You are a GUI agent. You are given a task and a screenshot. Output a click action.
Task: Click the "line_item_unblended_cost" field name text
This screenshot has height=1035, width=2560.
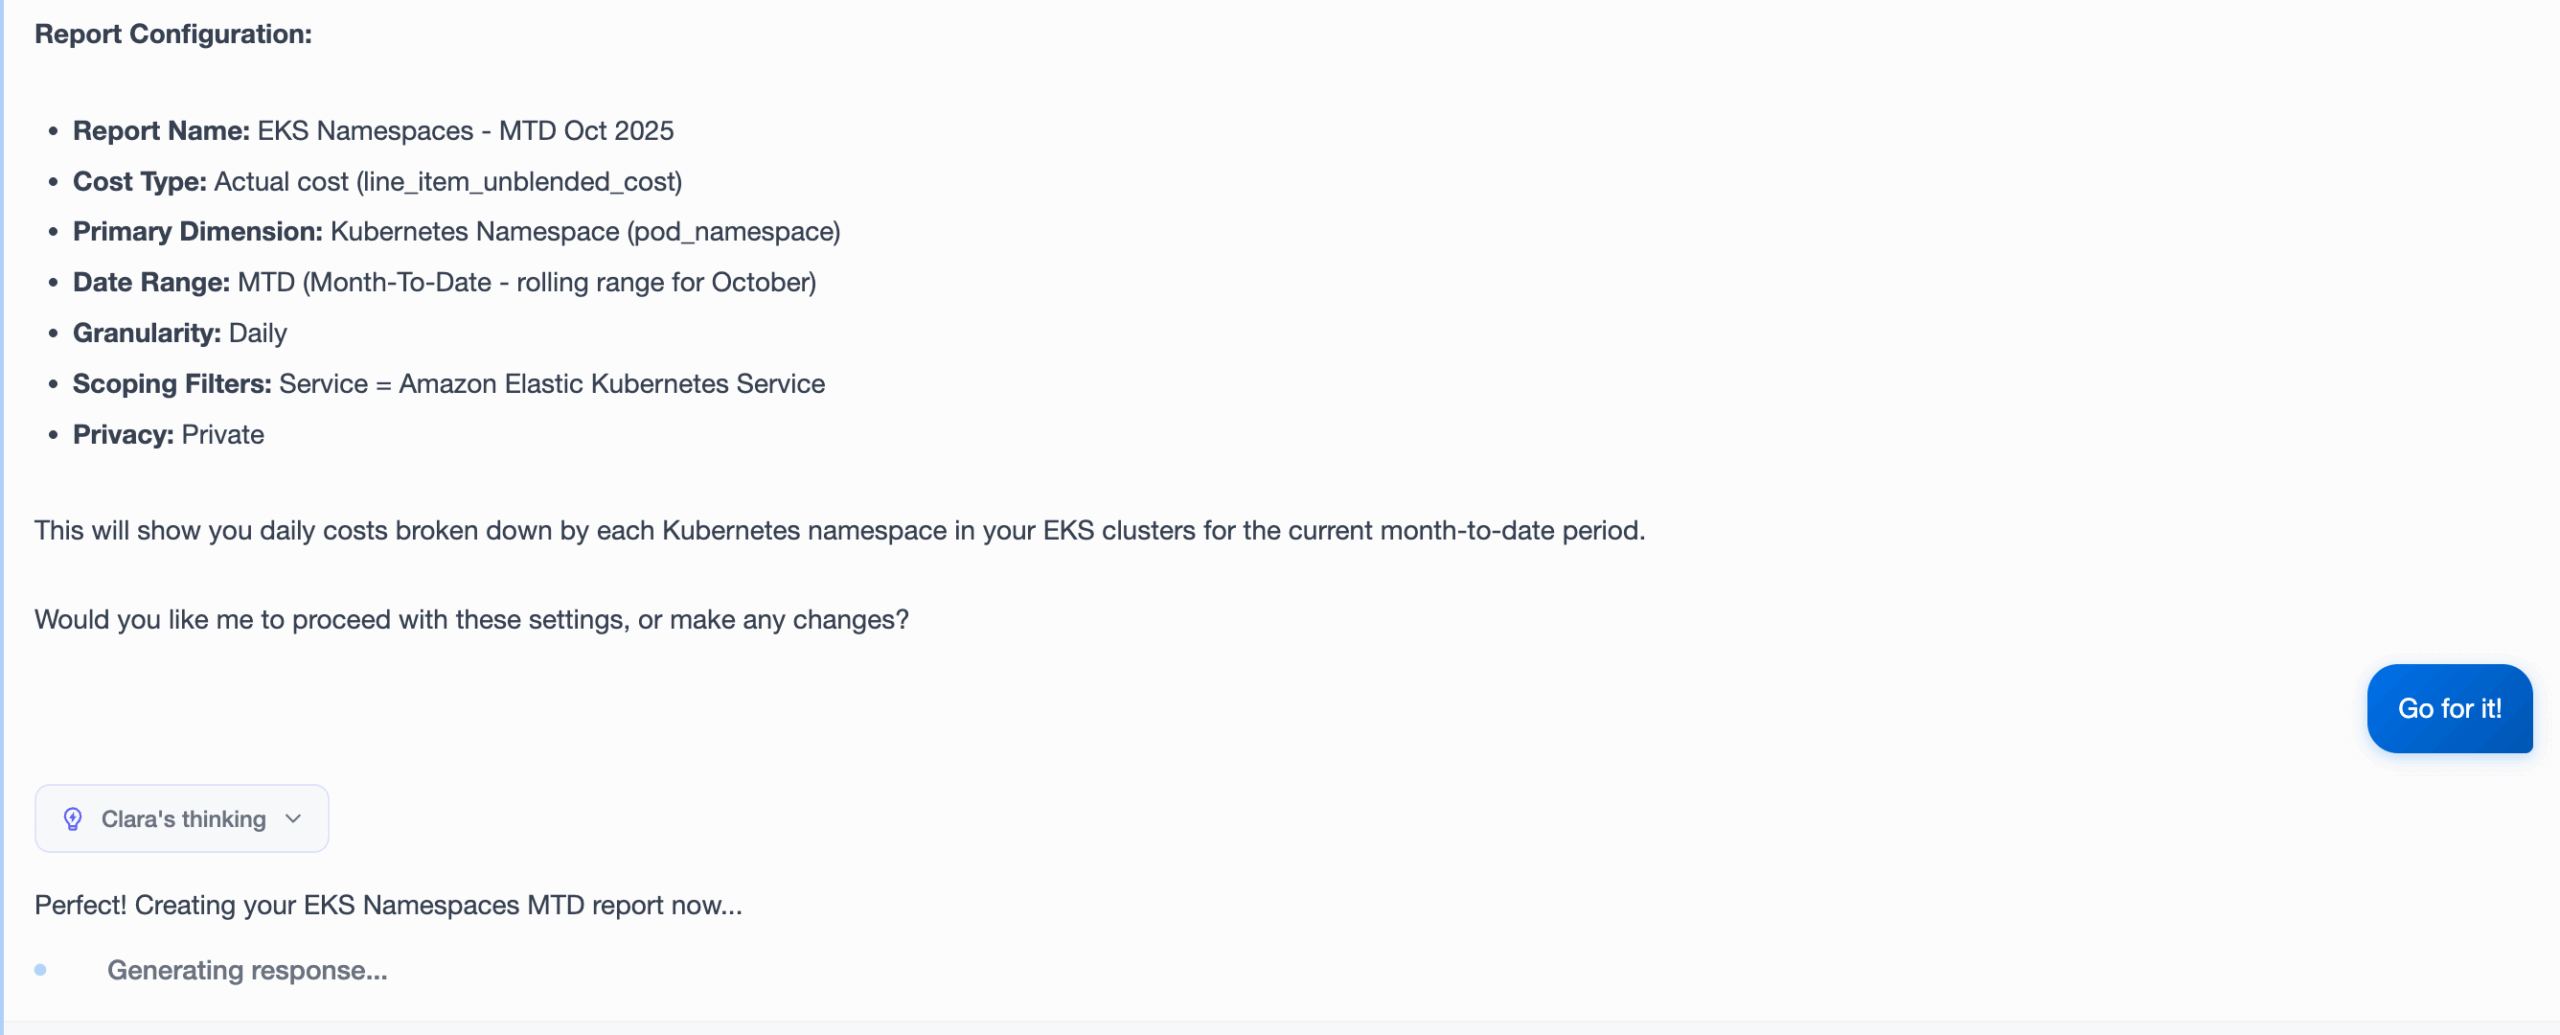pos(519,182)
